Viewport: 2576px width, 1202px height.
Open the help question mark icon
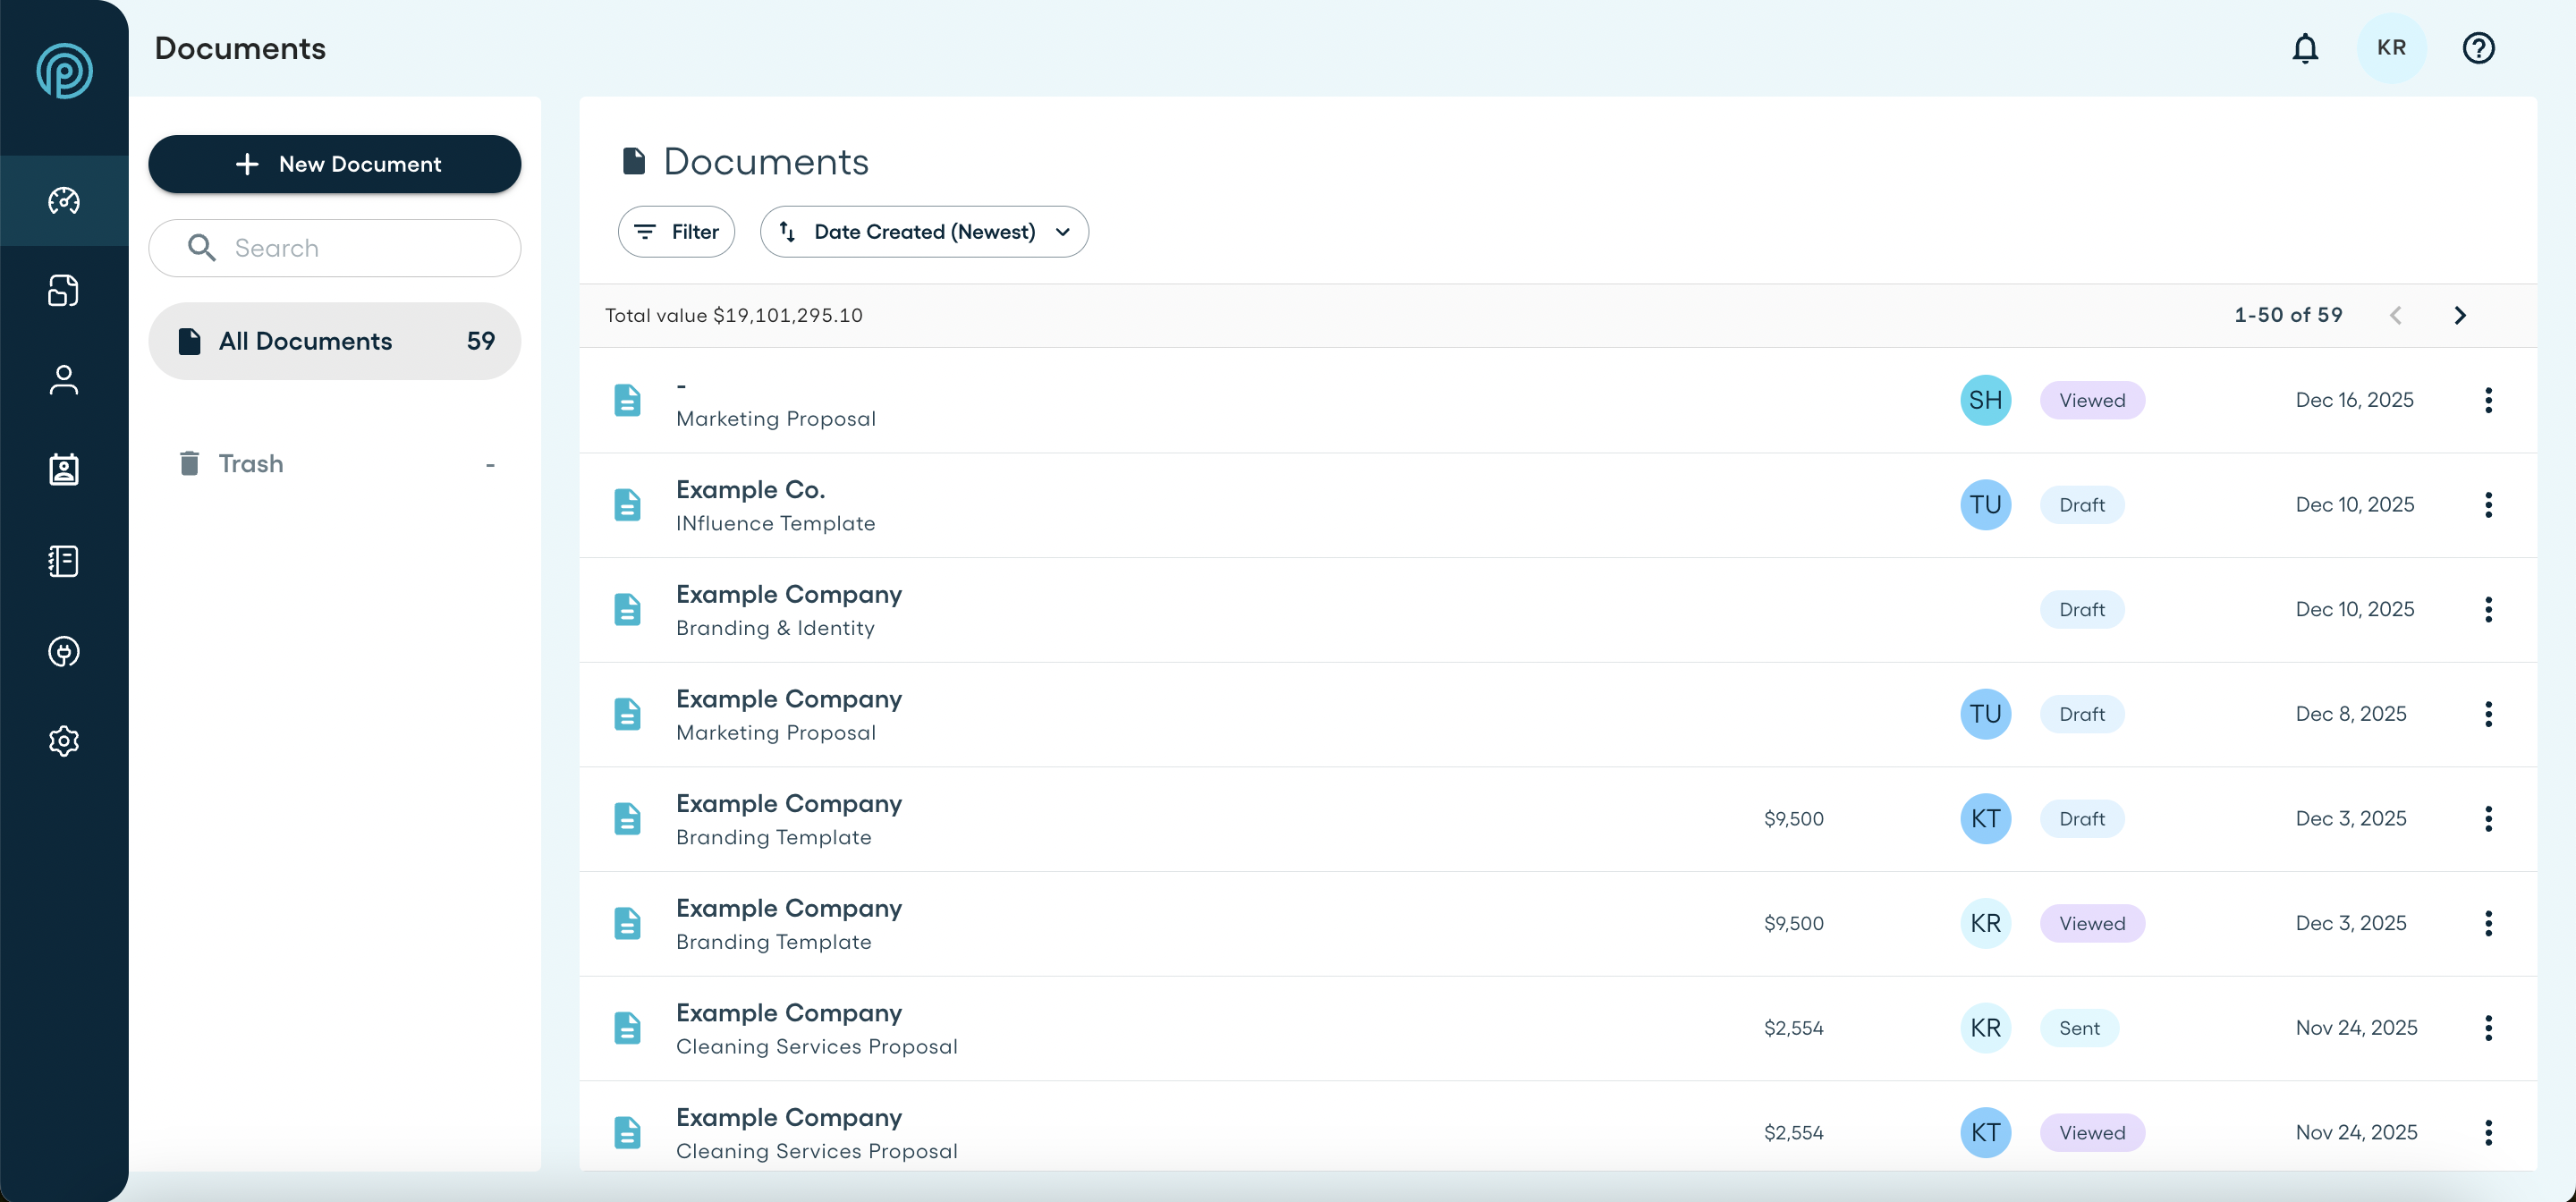[x=2478, y=48]
